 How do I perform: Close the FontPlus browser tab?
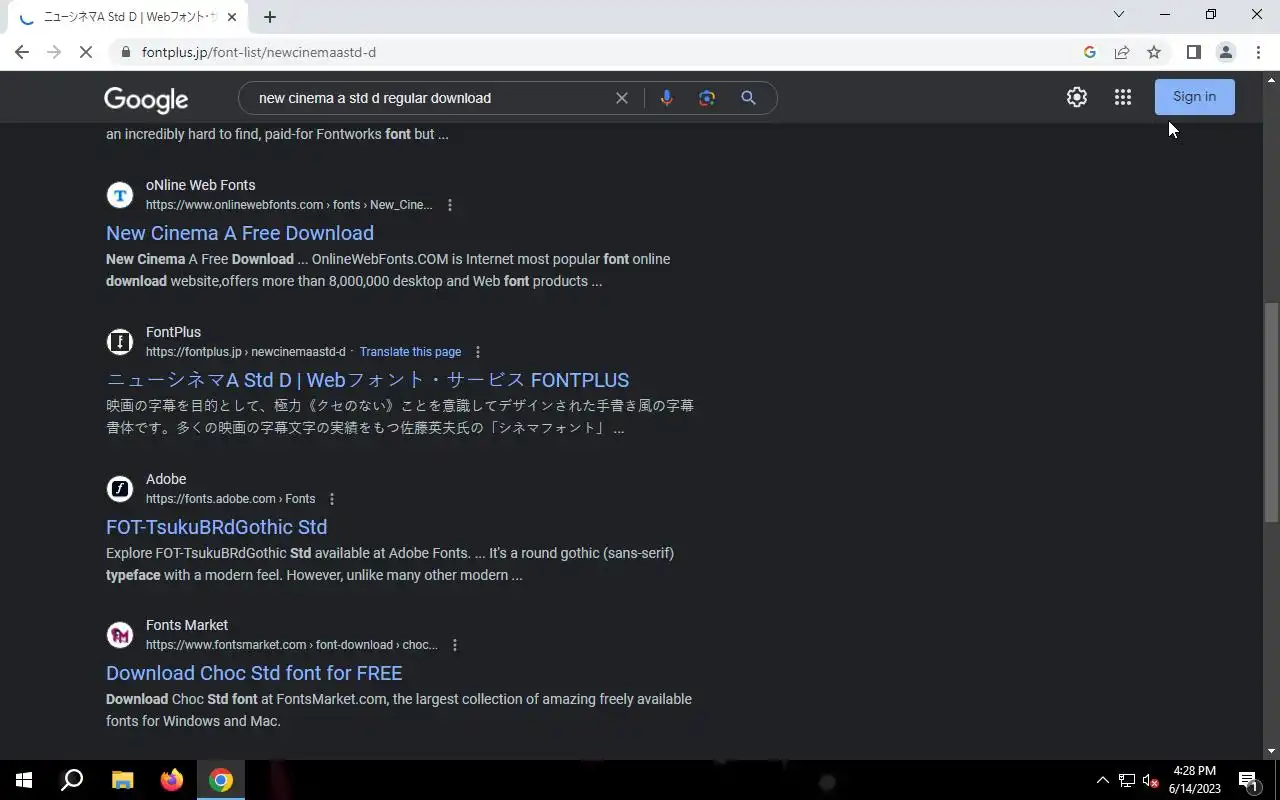pyautogui.click(x=232, y=17)
